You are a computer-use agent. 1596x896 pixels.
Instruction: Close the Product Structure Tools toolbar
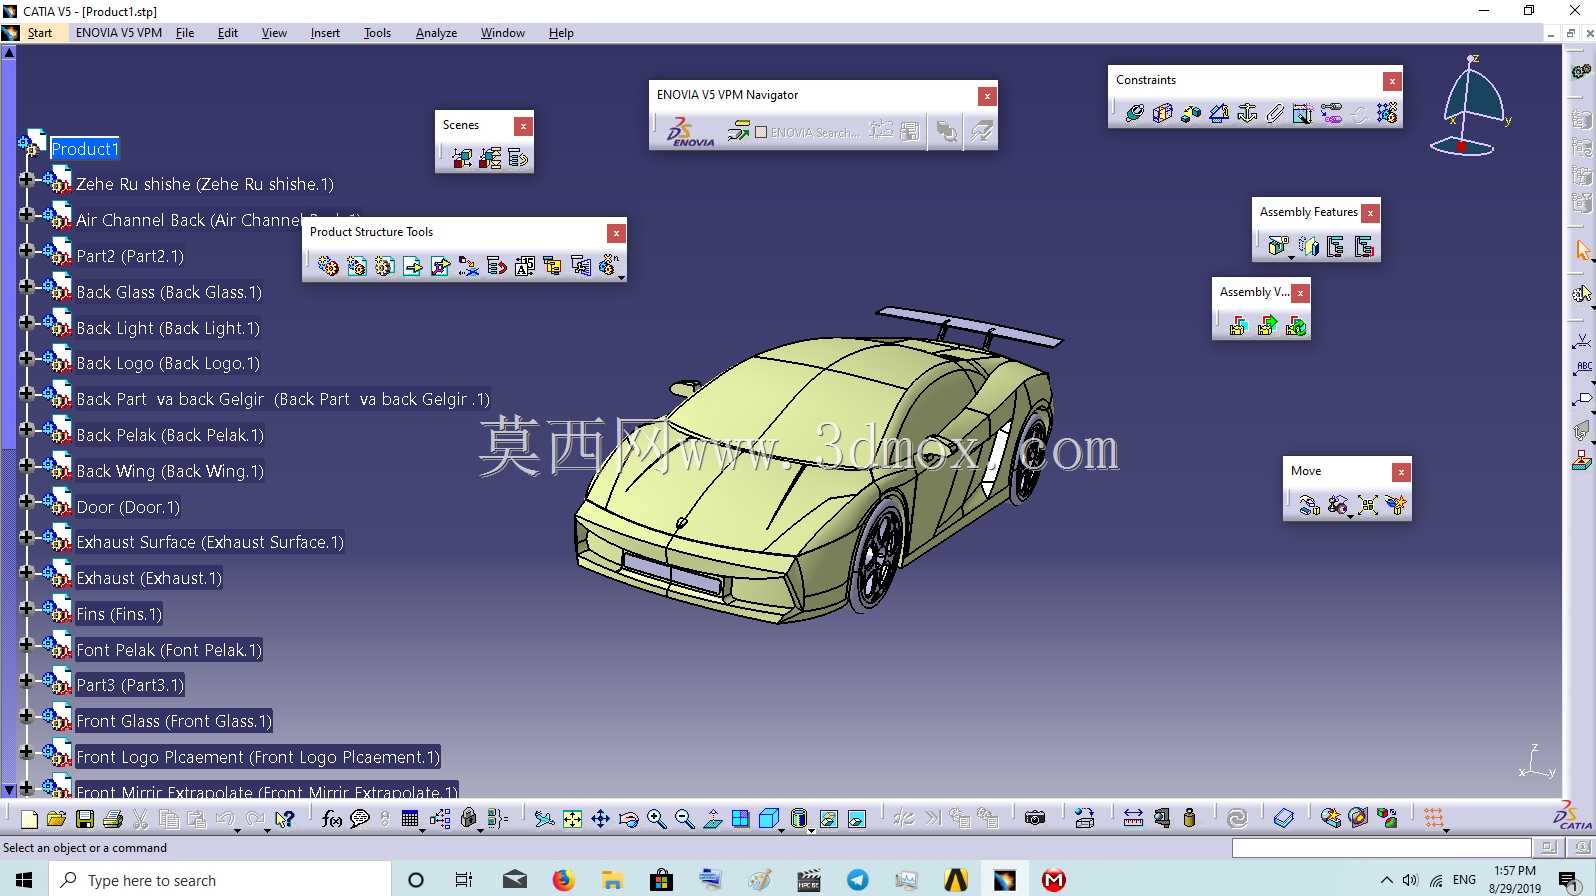617,233
